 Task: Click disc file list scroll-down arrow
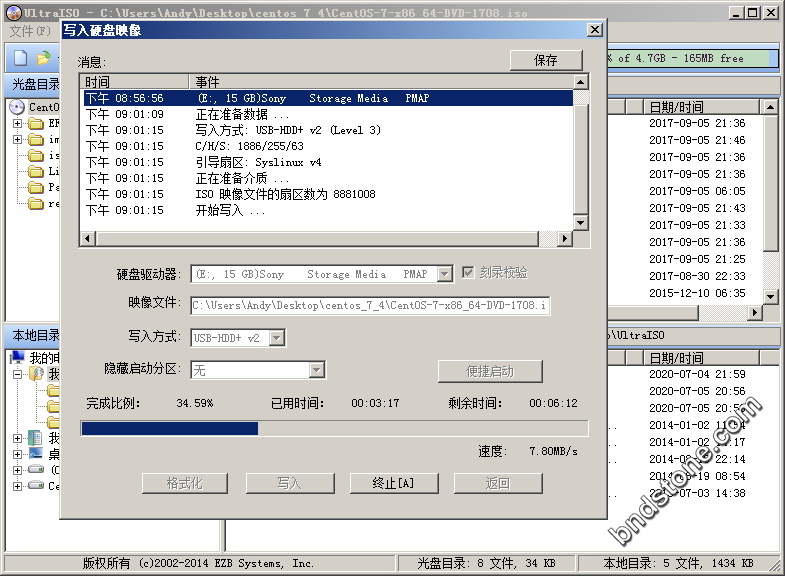770,296
